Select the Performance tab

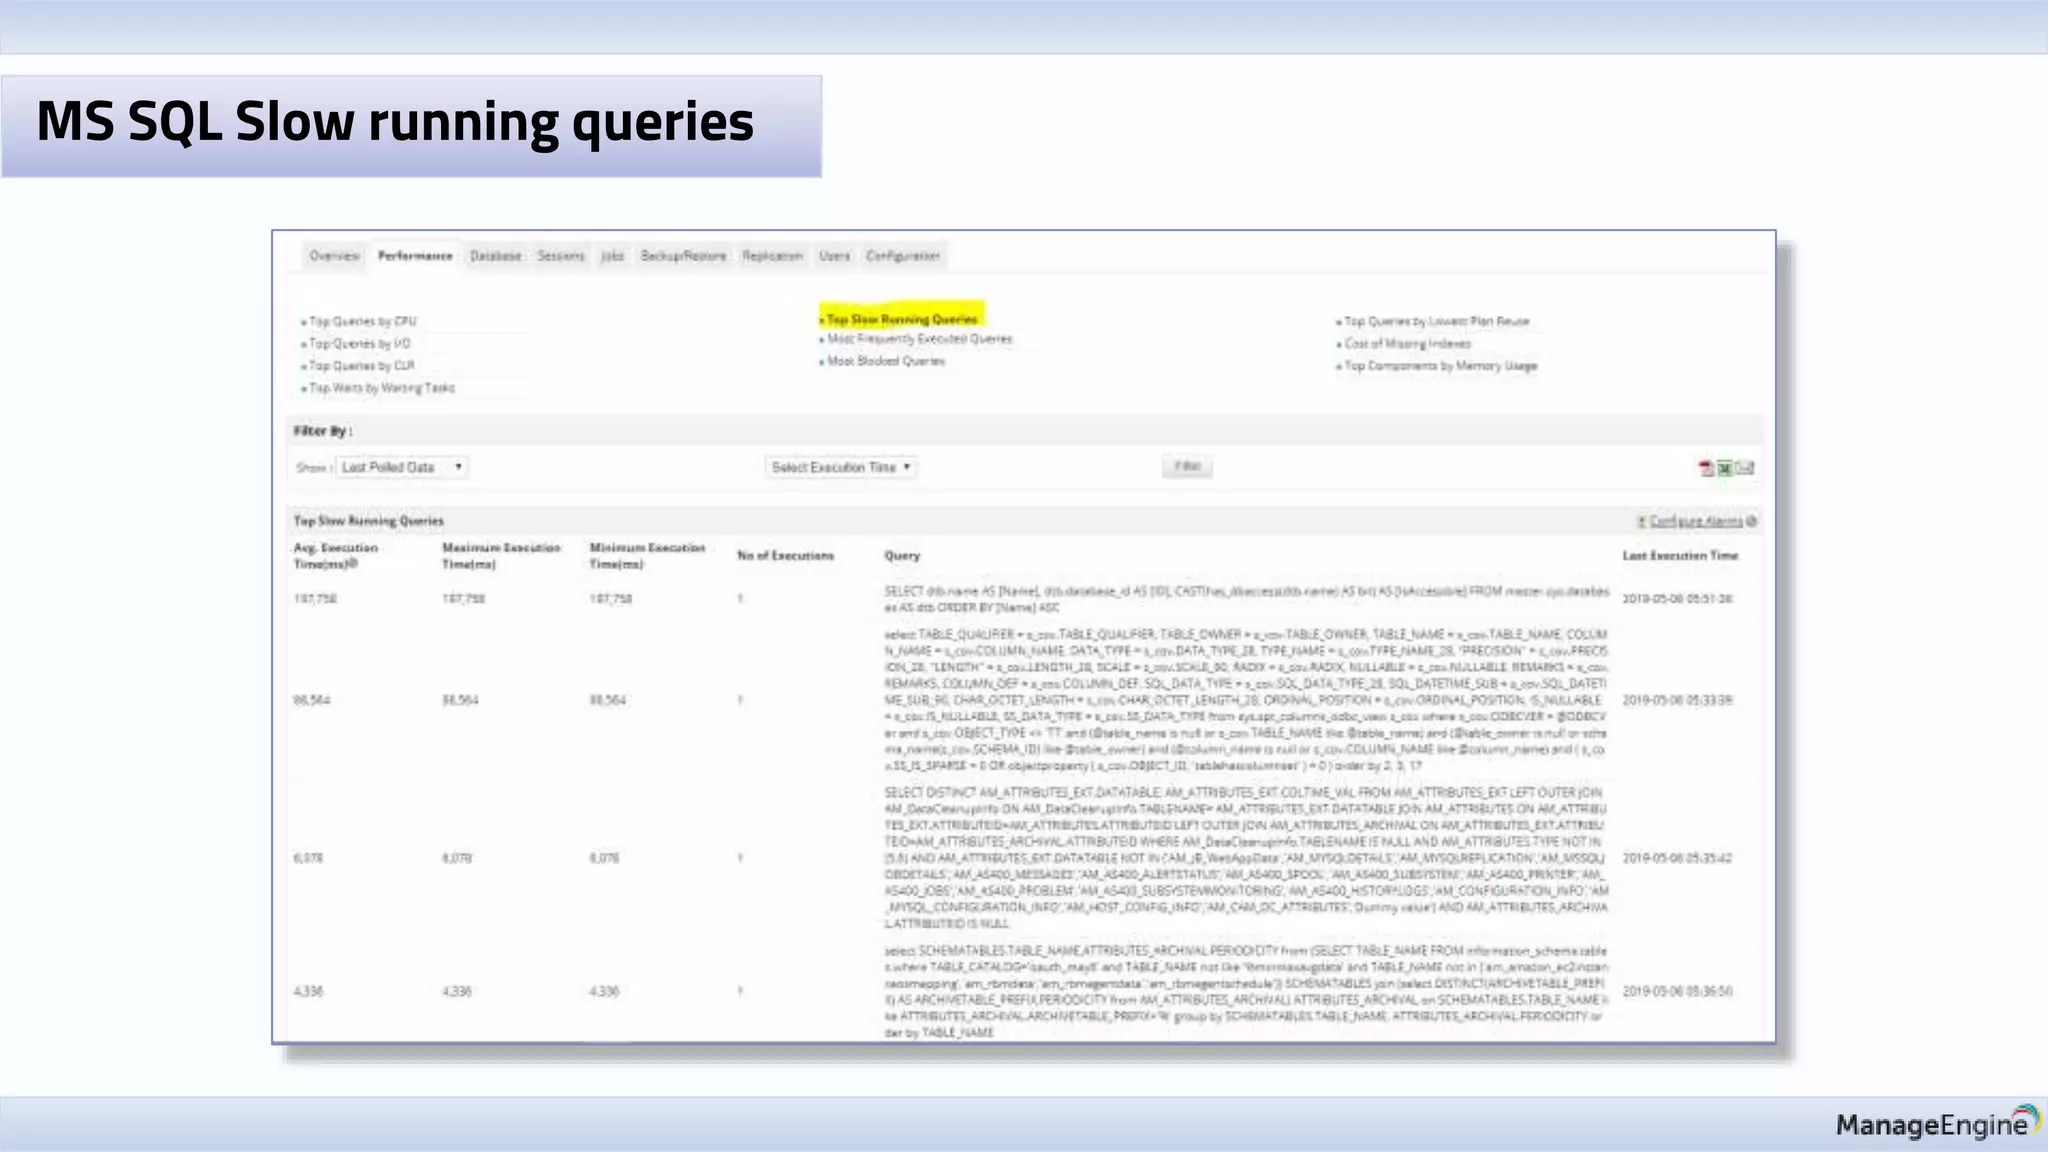415,256
